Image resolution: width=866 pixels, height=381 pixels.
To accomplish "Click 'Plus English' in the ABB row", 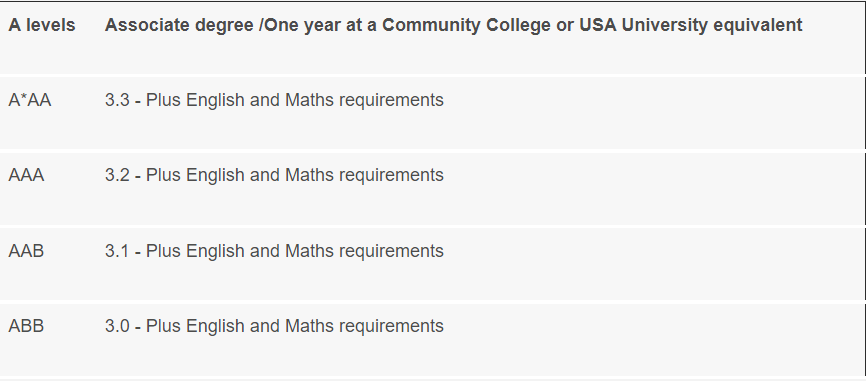I will coord(196,326).
